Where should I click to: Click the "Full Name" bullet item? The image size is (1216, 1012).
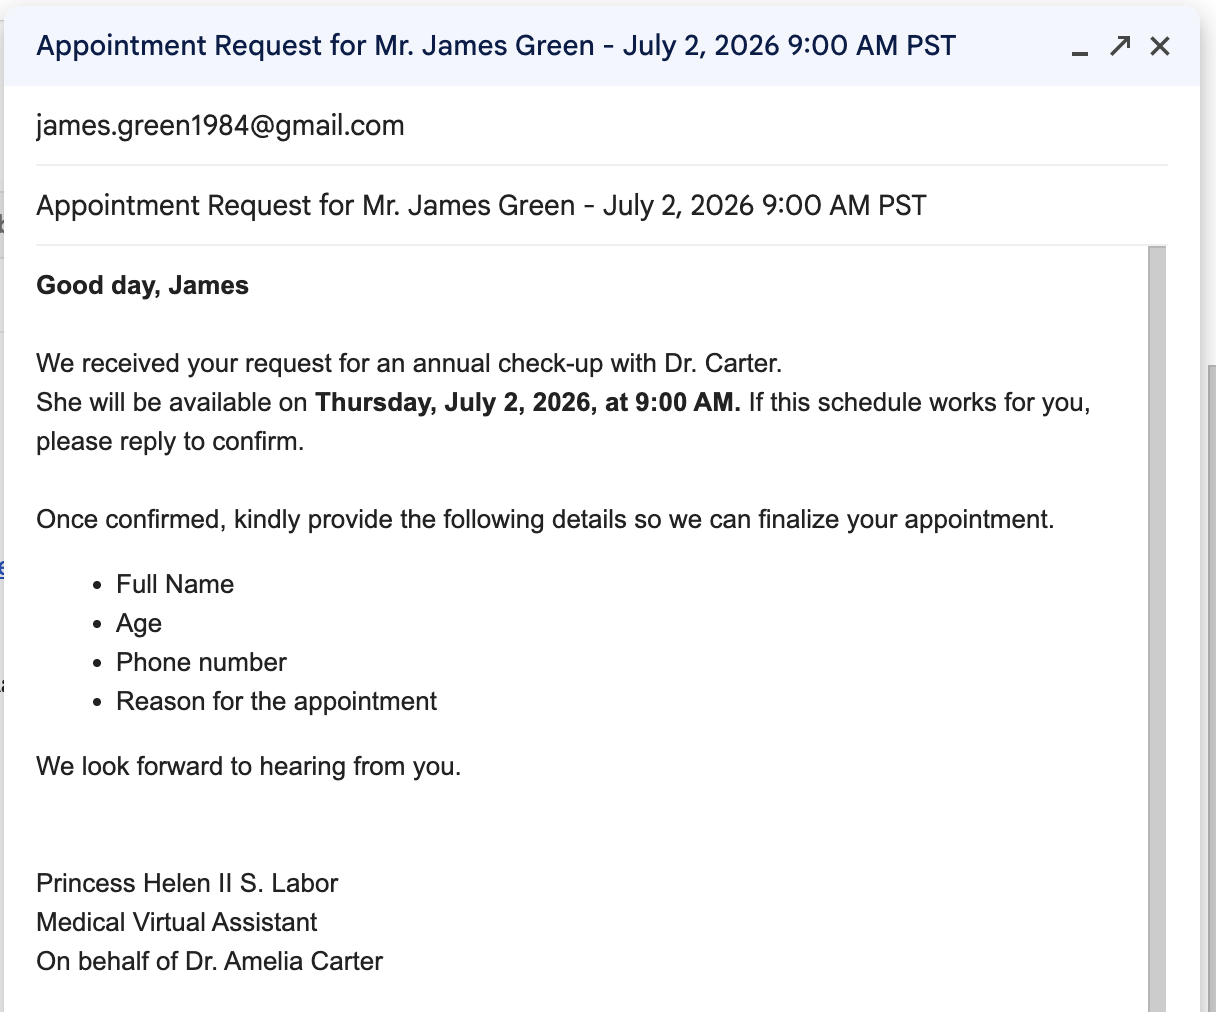(x=175, y=585)
